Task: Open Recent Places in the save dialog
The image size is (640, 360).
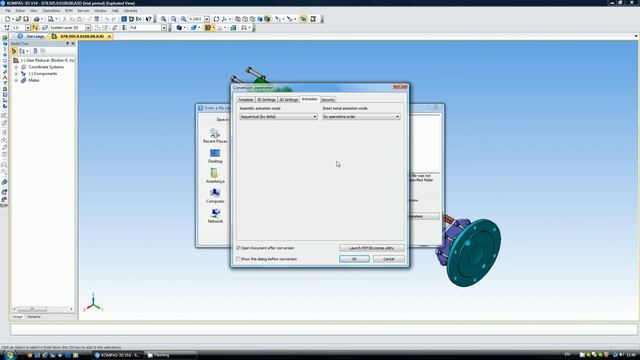Action: (x=215, y=136)
